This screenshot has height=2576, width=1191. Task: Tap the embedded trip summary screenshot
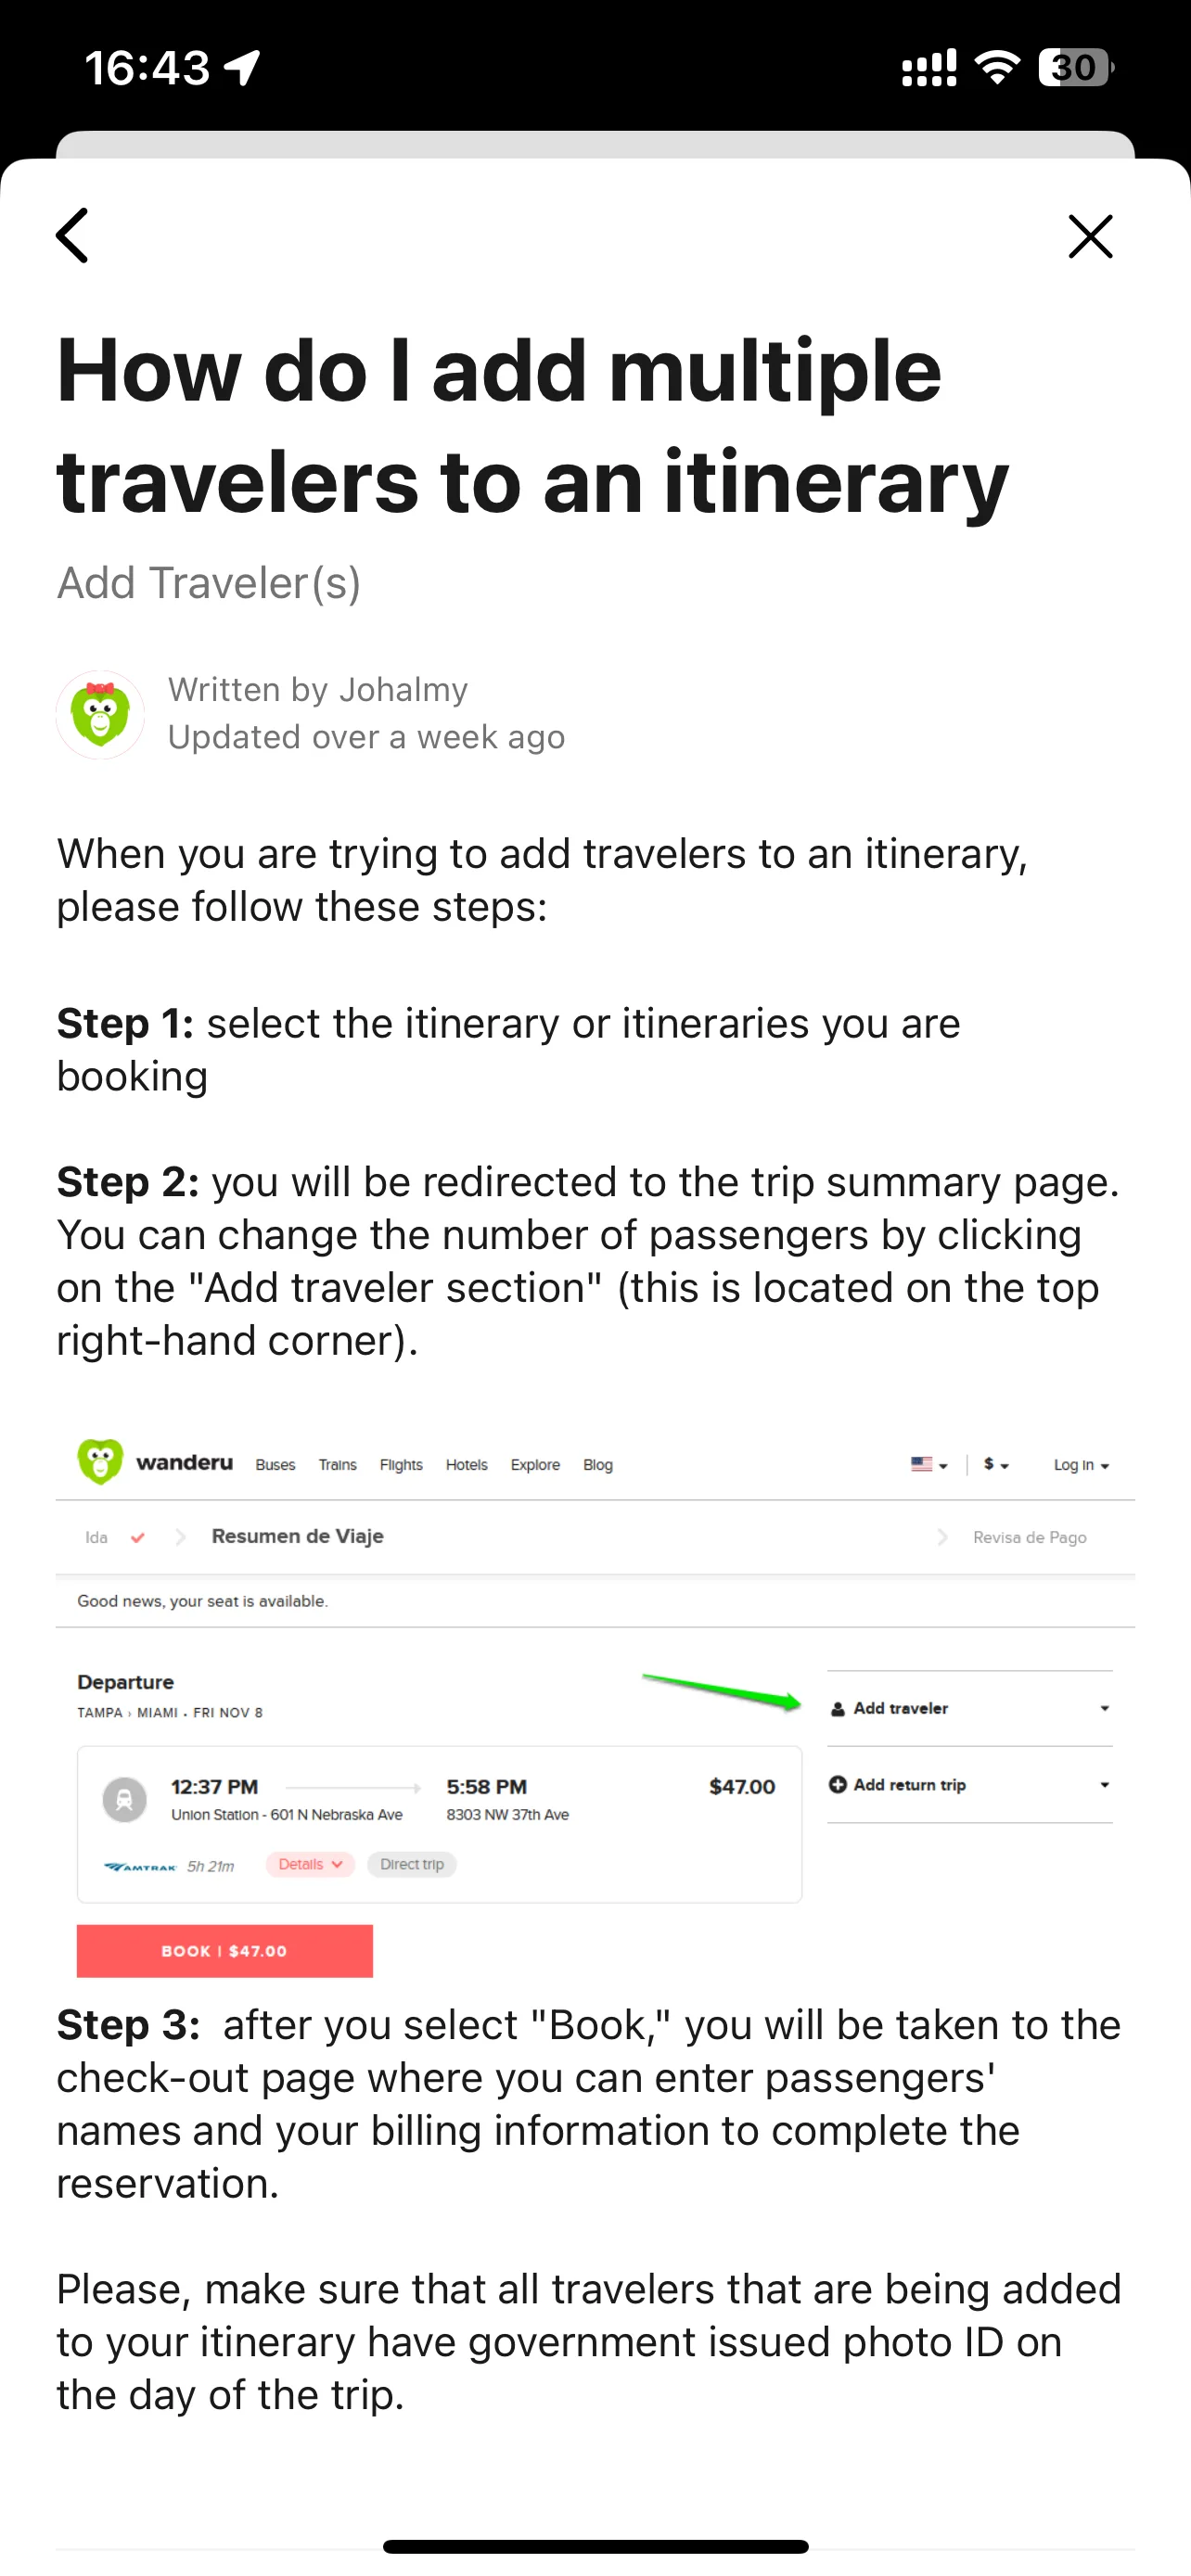(595, 1703)
